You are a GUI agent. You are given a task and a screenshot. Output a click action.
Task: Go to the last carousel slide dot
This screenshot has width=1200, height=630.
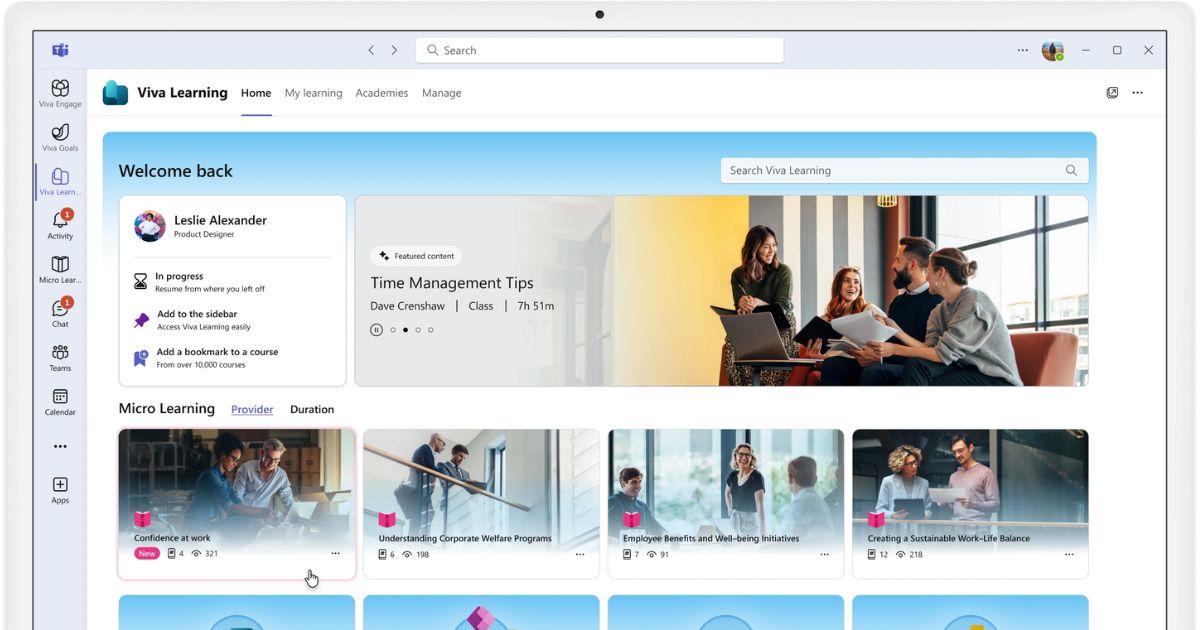pos(431,330)
